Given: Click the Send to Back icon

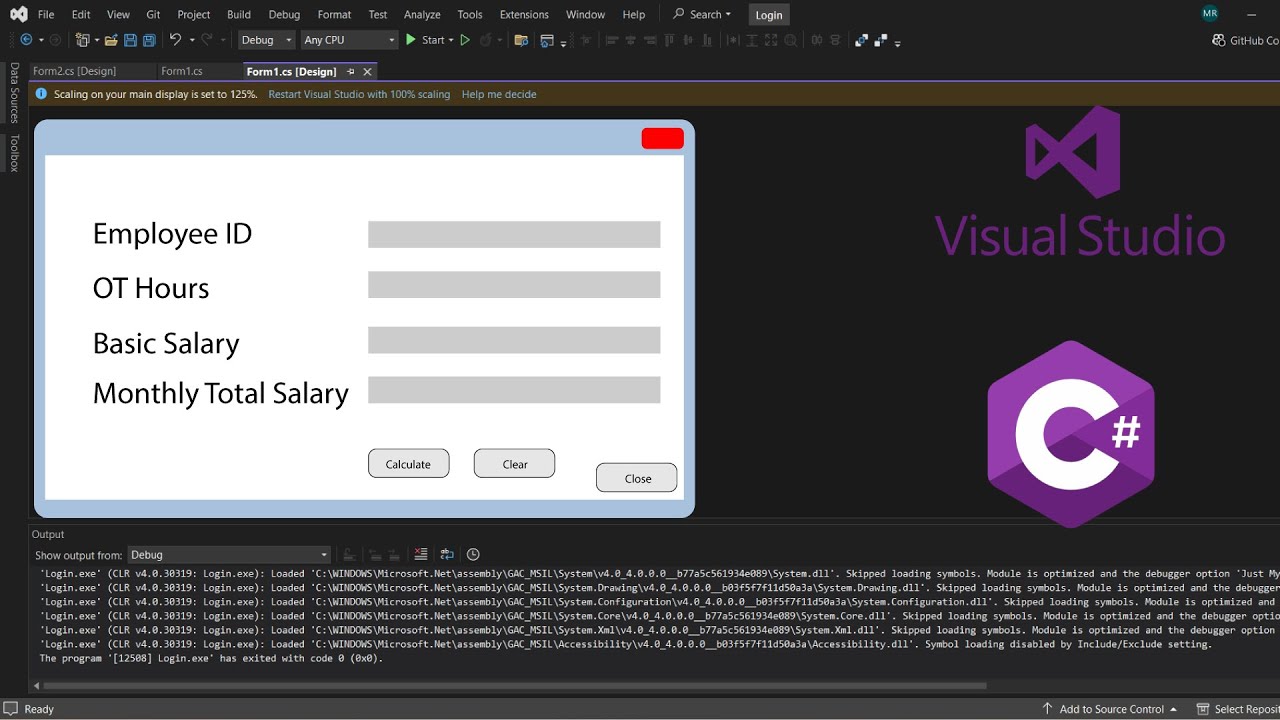Looking at the screenshot, I should coord(881,40).
